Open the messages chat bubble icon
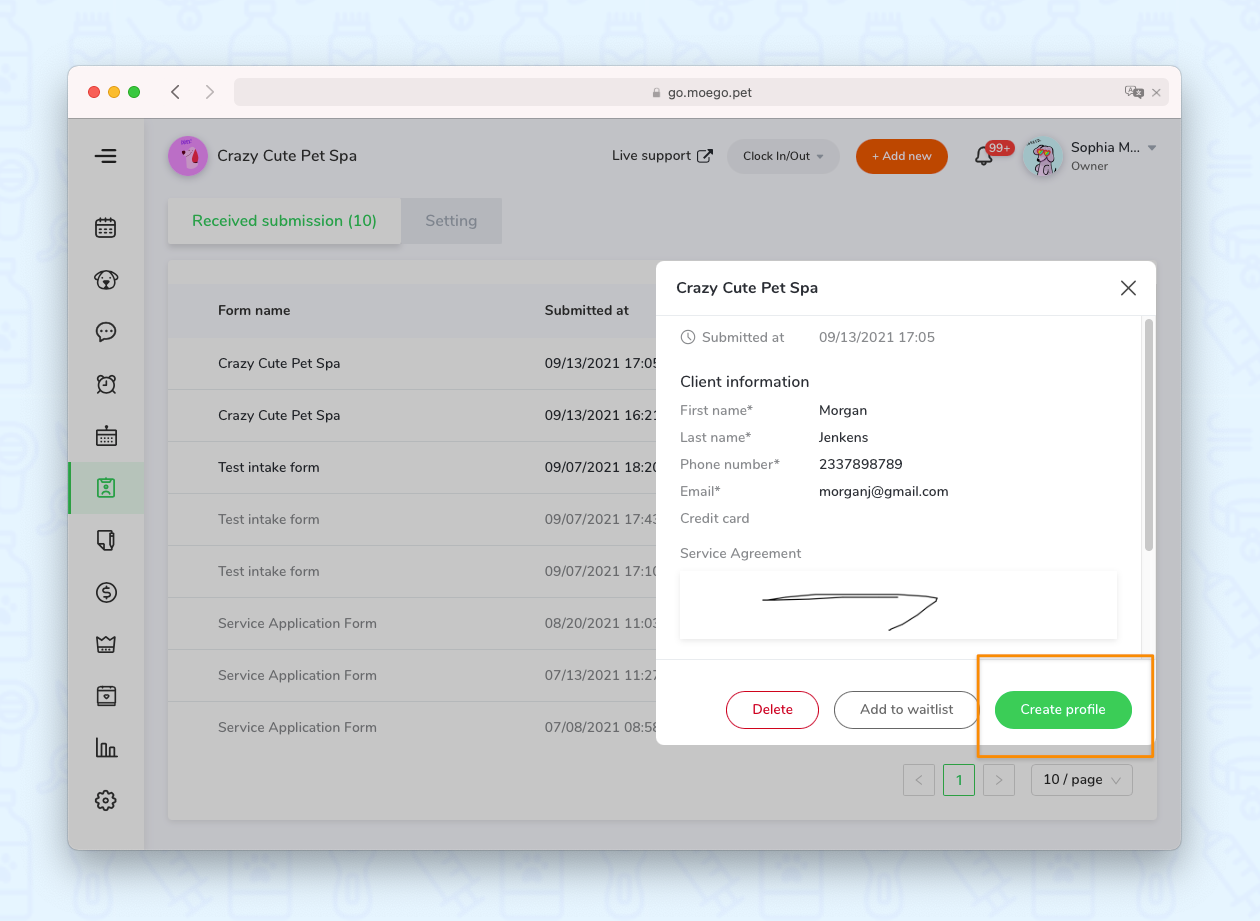This screenshot has height=921, width=1260. point(106,332)
